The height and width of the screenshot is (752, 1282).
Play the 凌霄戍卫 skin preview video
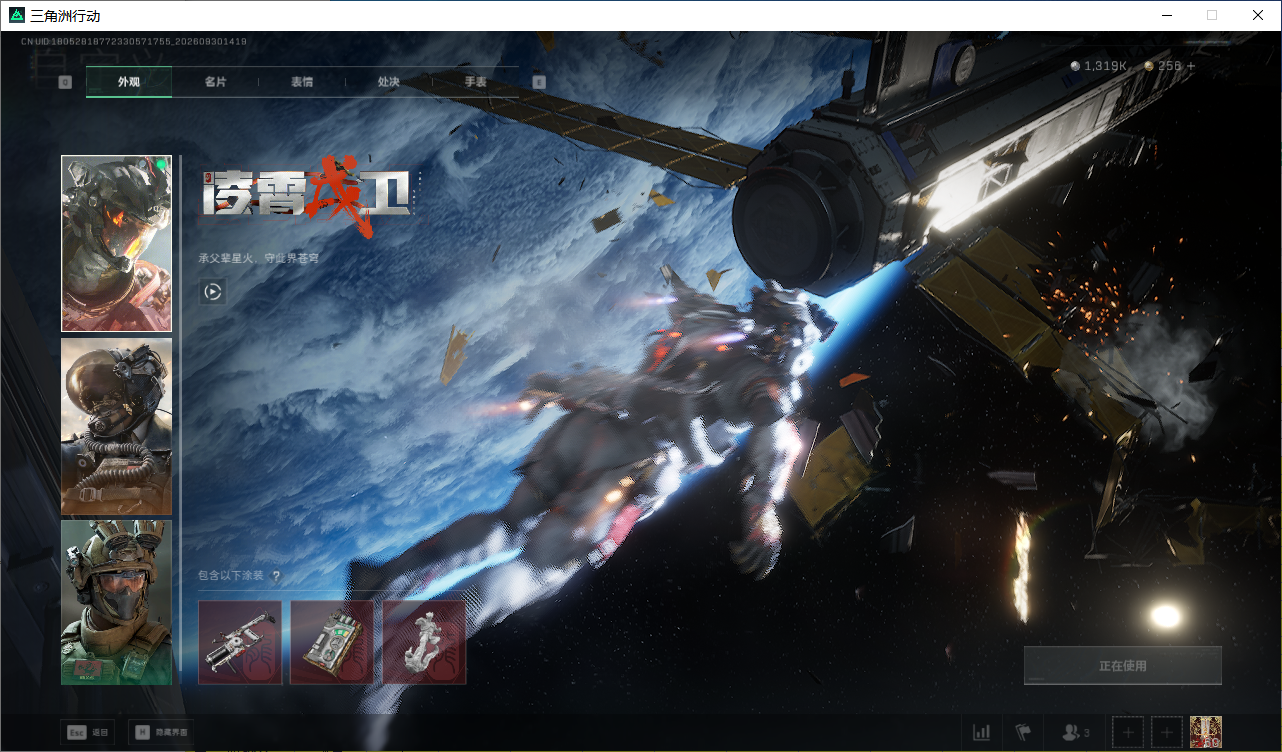(212, 292)
